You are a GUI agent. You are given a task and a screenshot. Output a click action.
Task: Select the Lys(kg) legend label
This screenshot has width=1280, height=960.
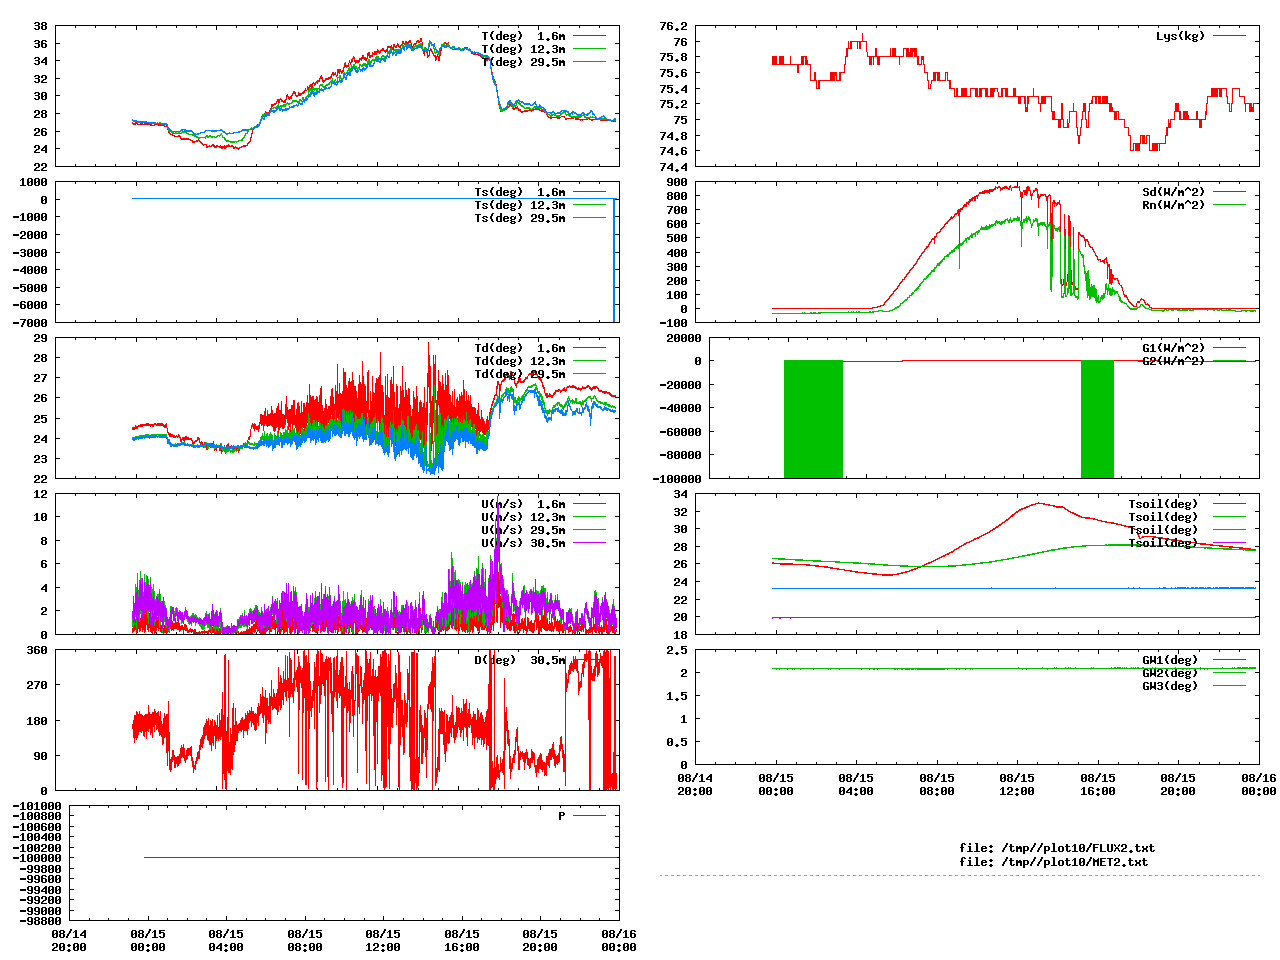click(1180, 36)
